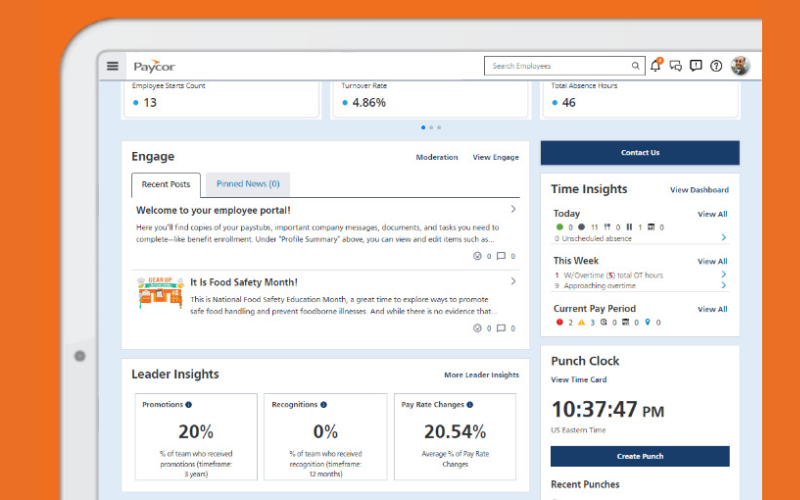Image resolution: width=800 pixels, height=500 pixels.
Task: Click '9 Approaching overtime' text
Action: [x=595, y=286]
